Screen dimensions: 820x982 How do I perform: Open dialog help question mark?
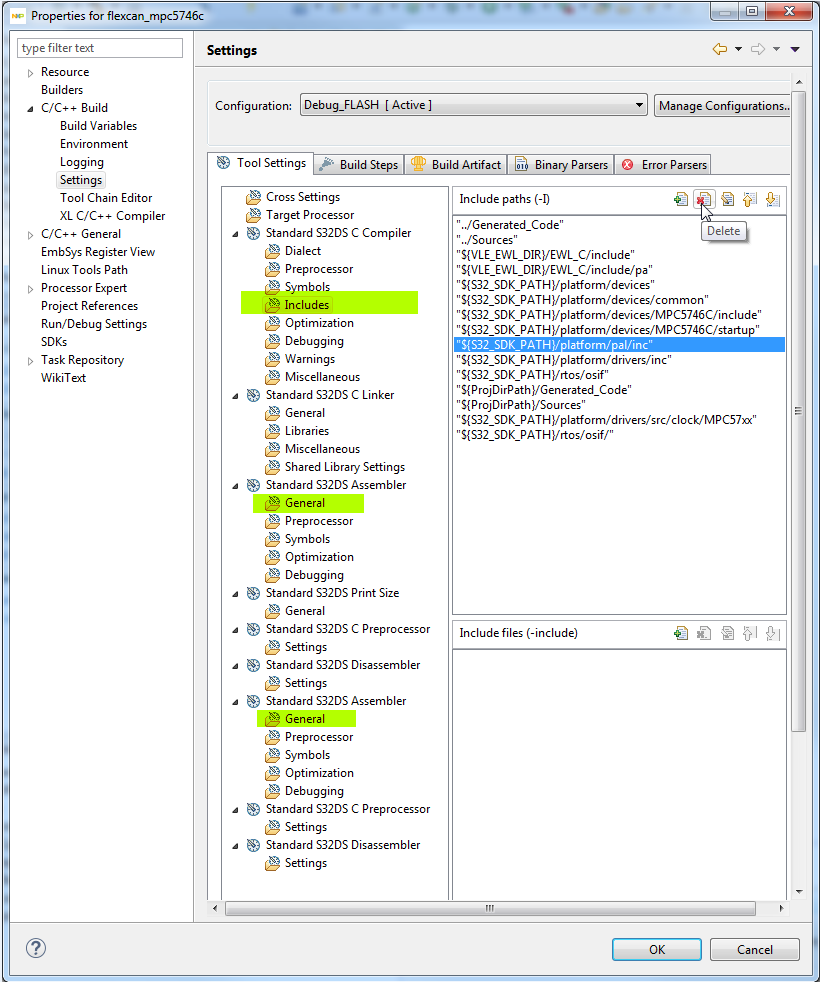36,948
